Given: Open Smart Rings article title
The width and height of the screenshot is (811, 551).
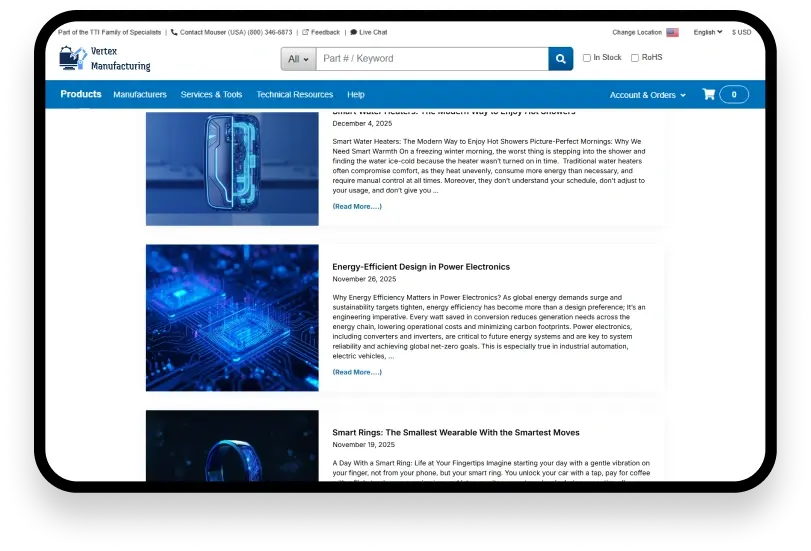Looking at the screenshot, I should tap(456, 433).
